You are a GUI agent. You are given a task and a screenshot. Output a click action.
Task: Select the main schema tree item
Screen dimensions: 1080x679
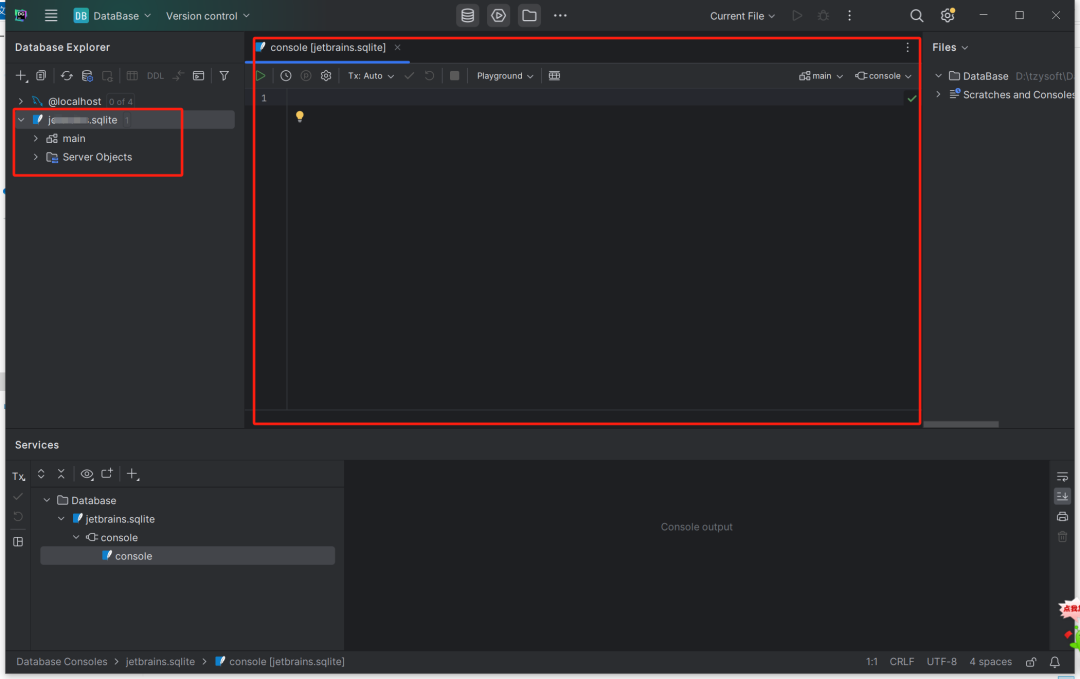click(x=74, y=138)
